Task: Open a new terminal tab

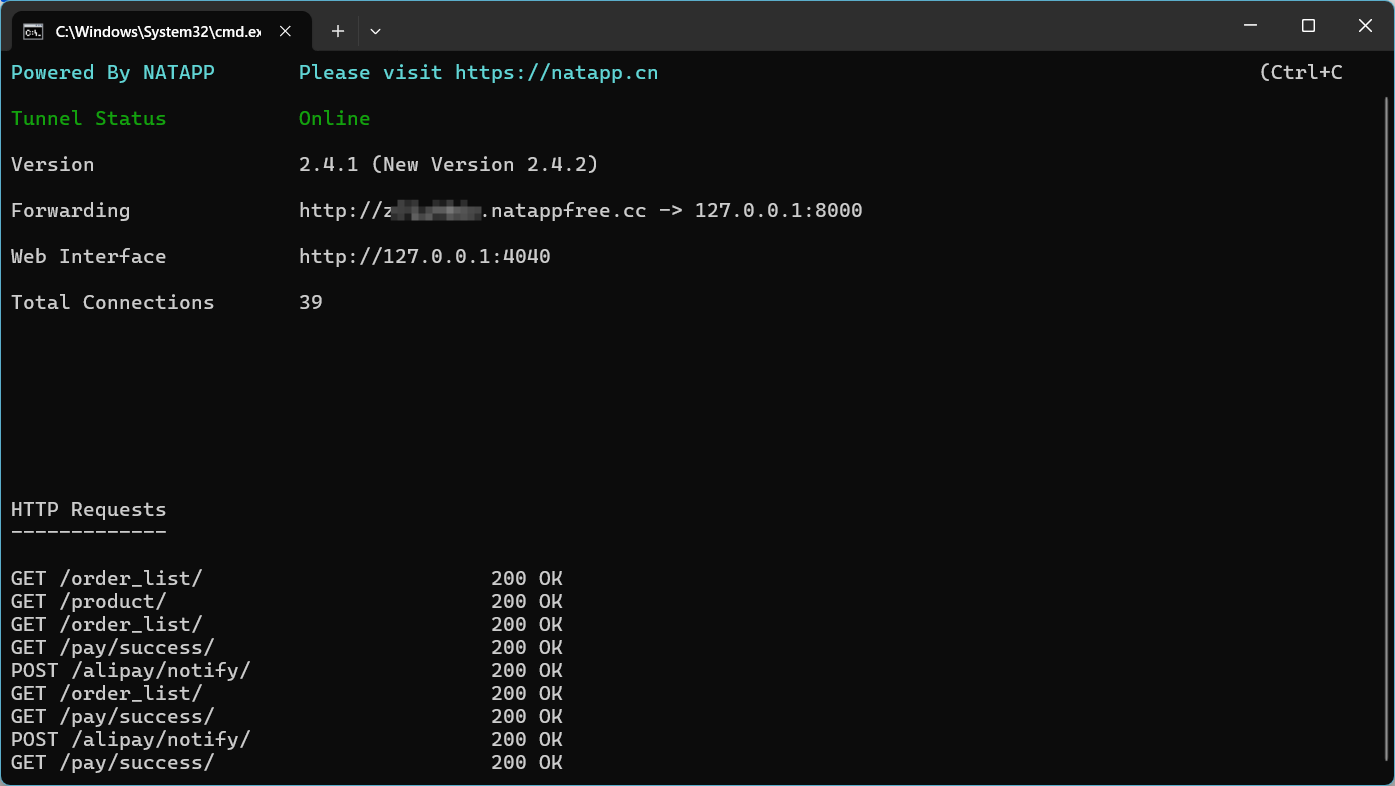Action: tap(338, 31)
